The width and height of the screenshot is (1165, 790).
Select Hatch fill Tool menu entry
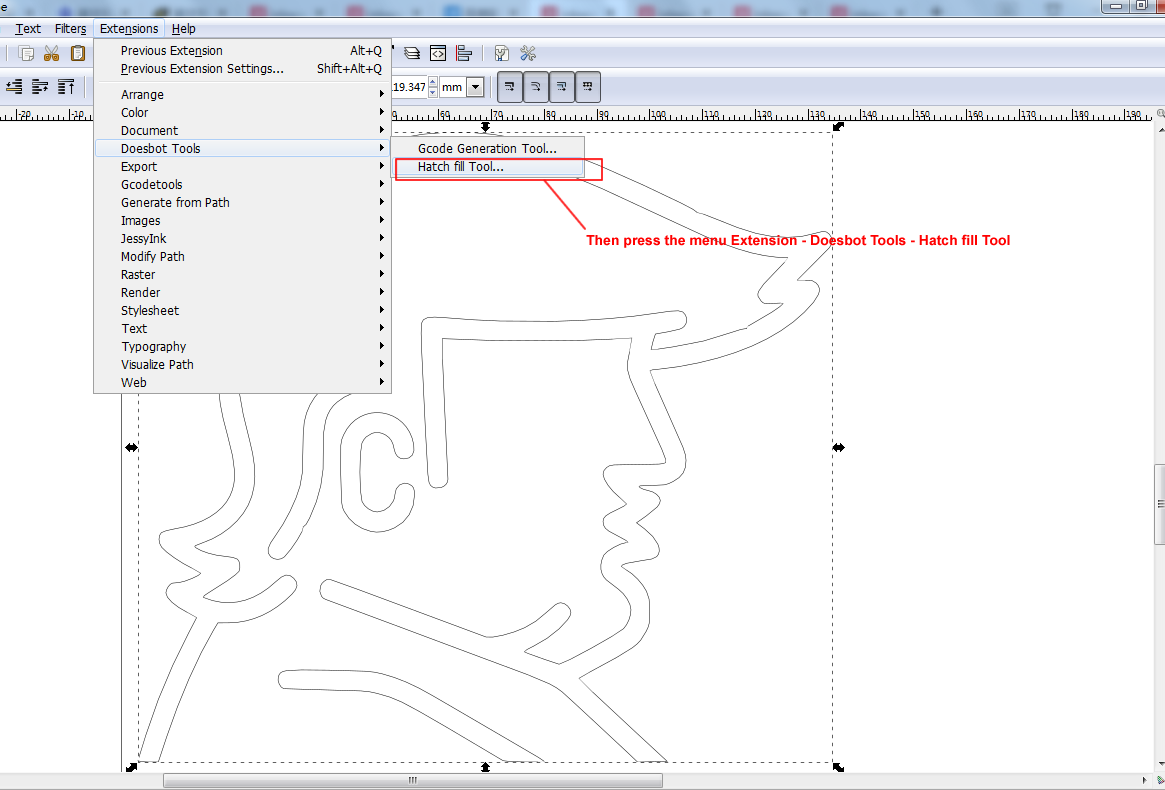point(461,167)
